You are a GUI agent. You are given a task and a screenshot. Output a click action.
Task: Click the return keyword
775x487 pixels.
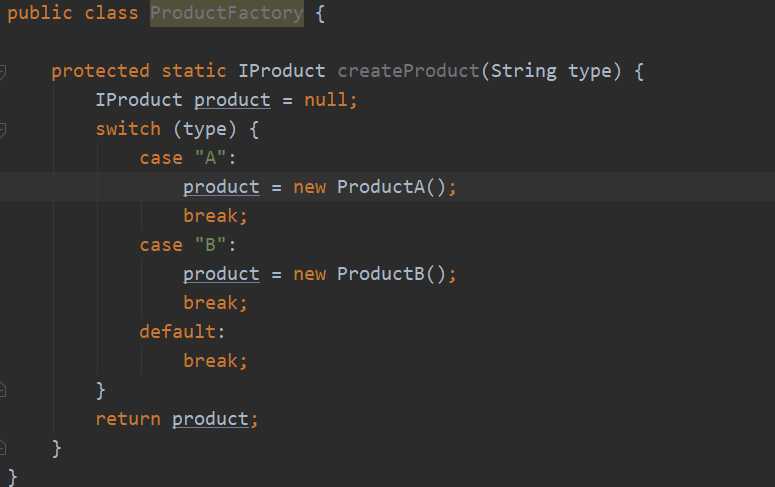coord(128,419)
